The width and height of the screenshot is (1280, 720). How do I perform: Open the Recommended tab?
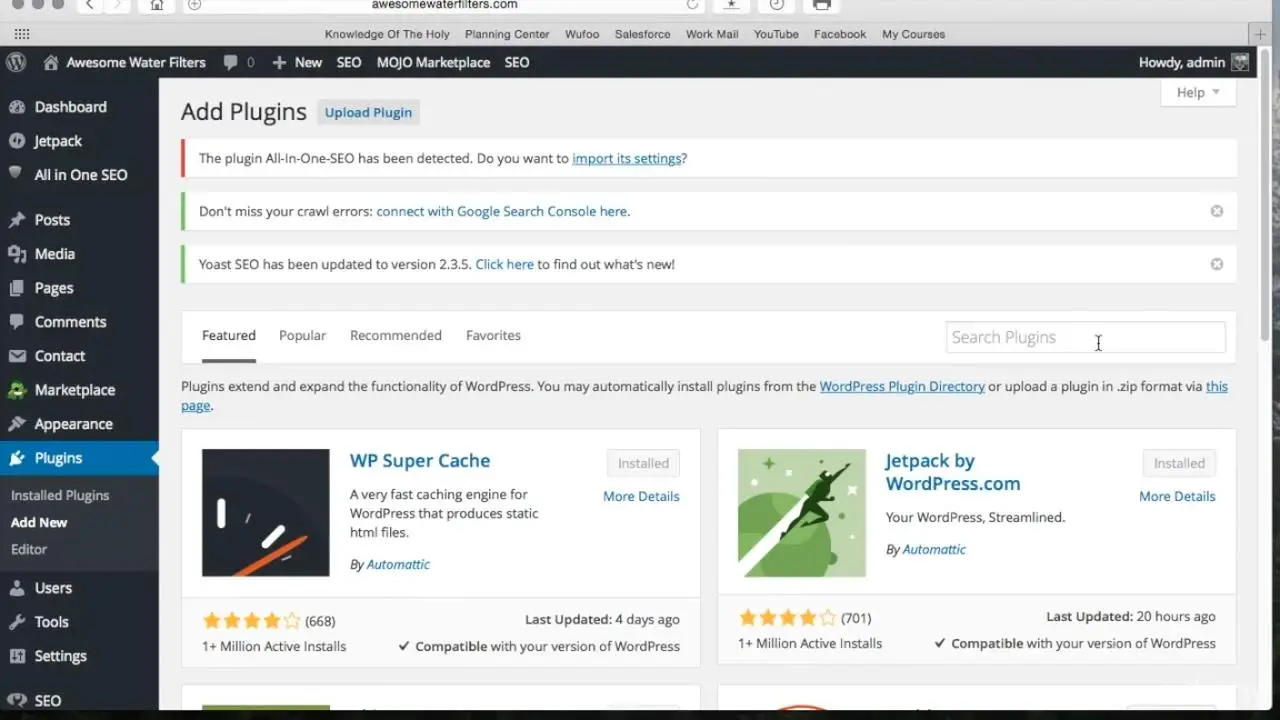(x=396, y=335)
